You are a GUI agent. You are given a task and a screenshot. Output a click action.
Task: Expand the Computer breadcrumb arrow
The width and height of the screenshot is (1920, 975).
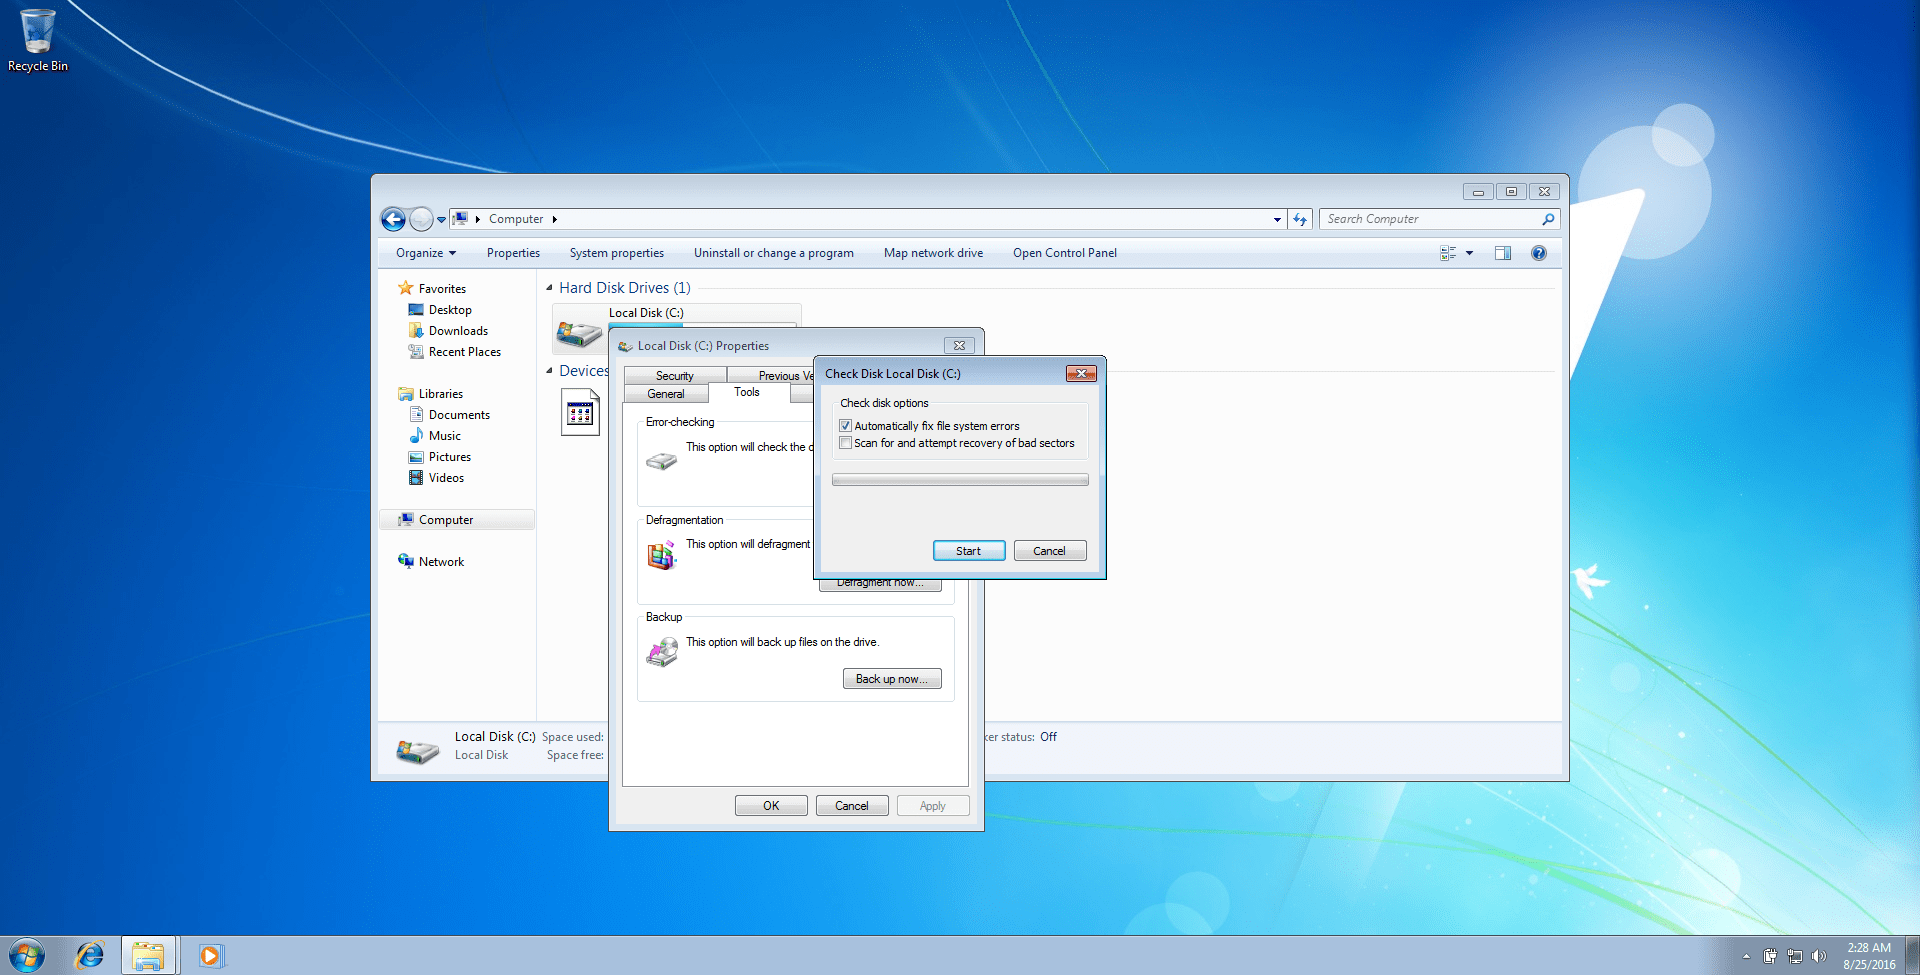coord(555,219)
